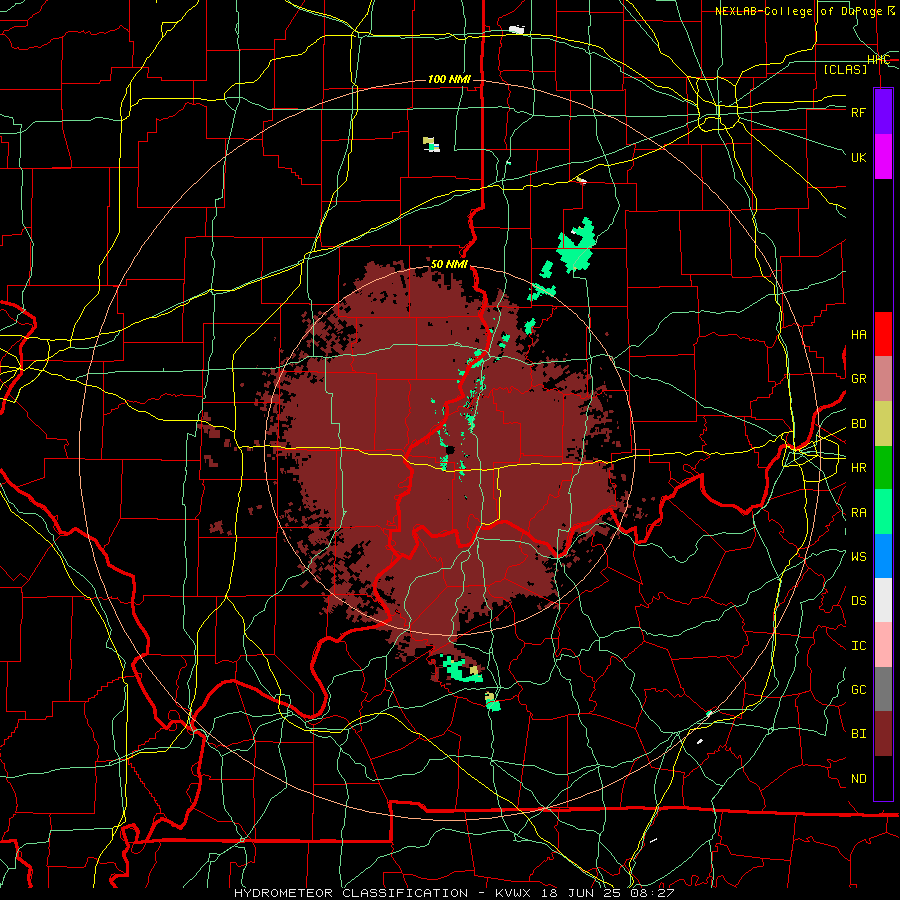
Task: Click the [CLAS] units label
Action: [845, 69]
